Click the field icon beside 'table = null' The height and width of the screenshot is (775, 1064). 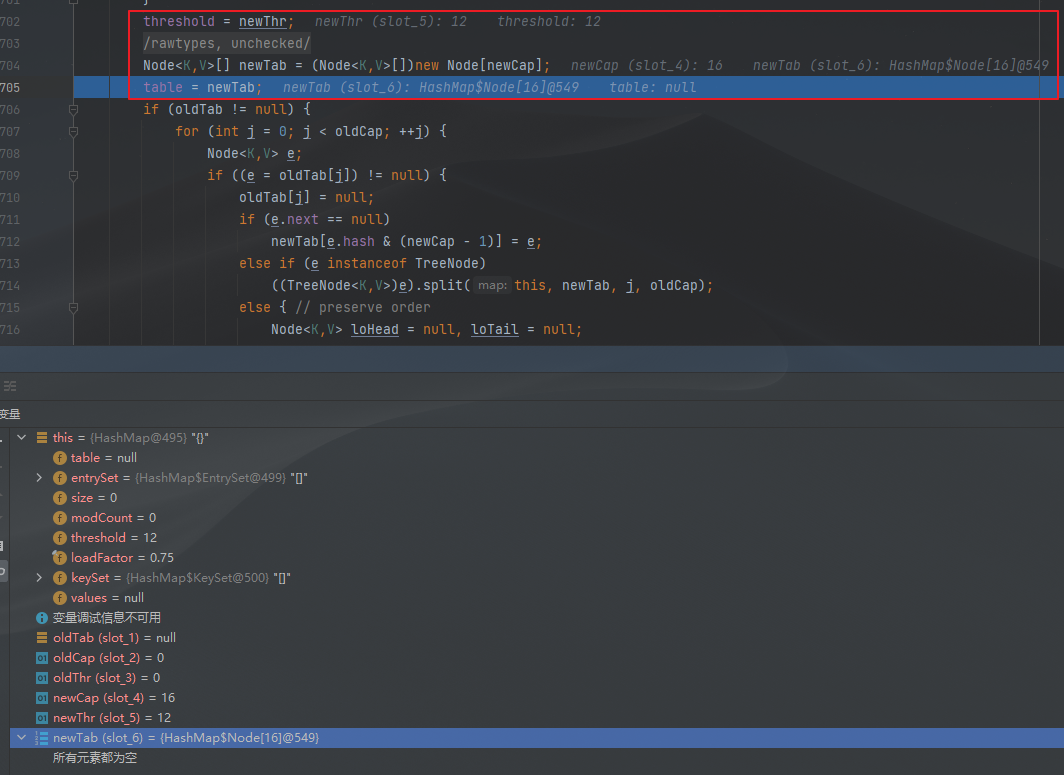tap(60, 458)
